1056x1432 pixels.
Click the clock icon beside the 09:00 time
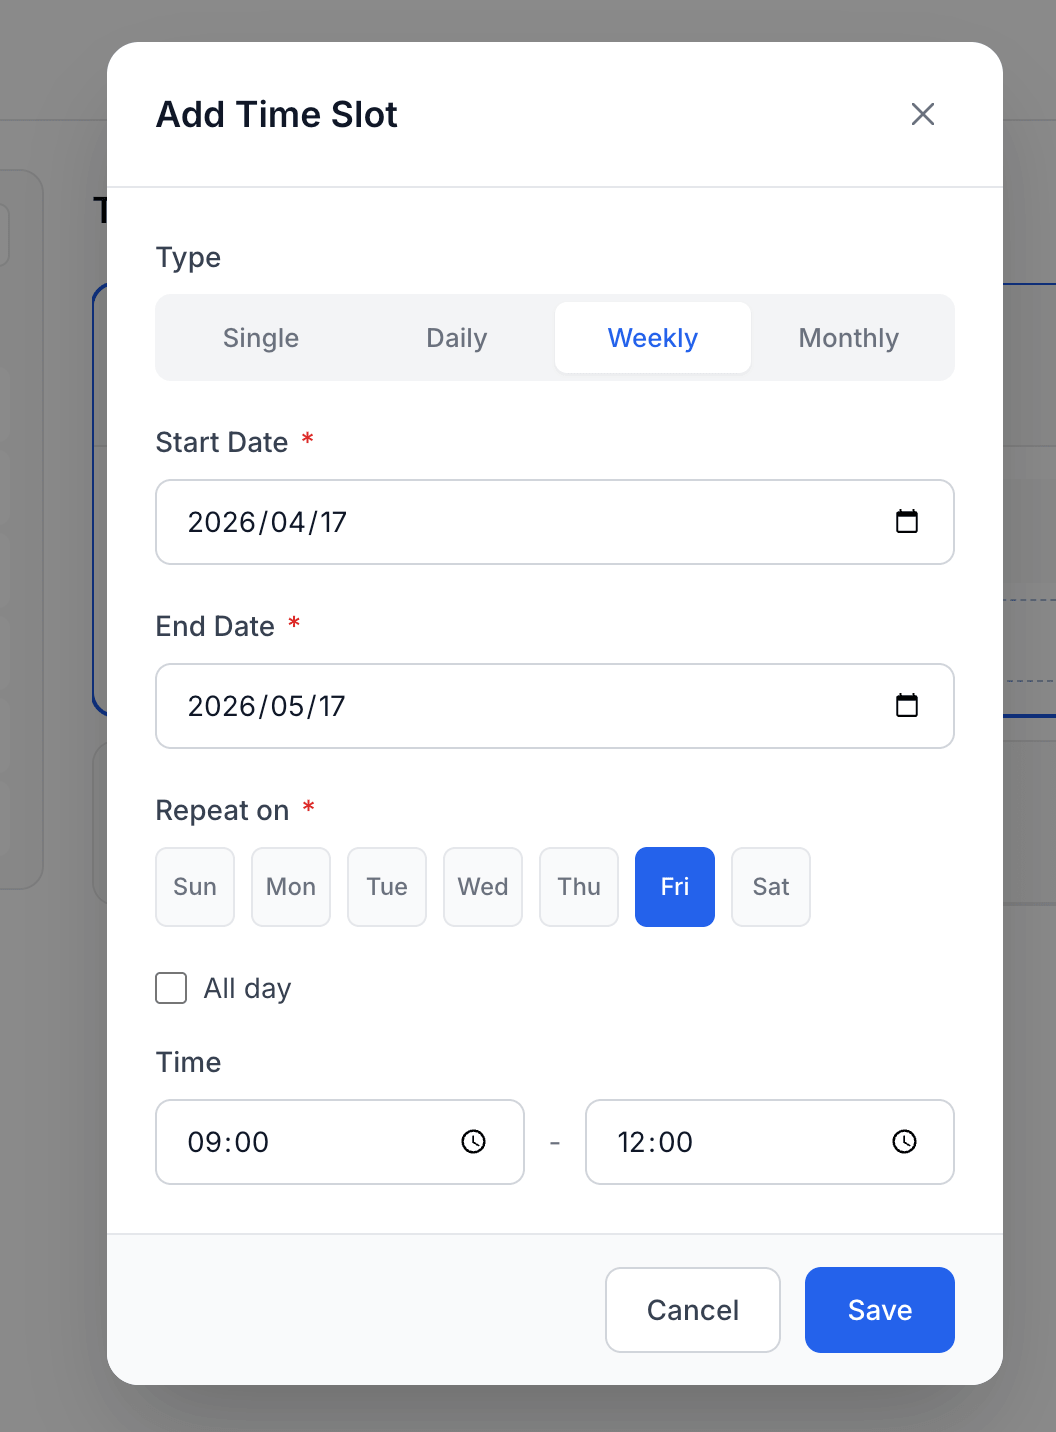pos(473,1141)
